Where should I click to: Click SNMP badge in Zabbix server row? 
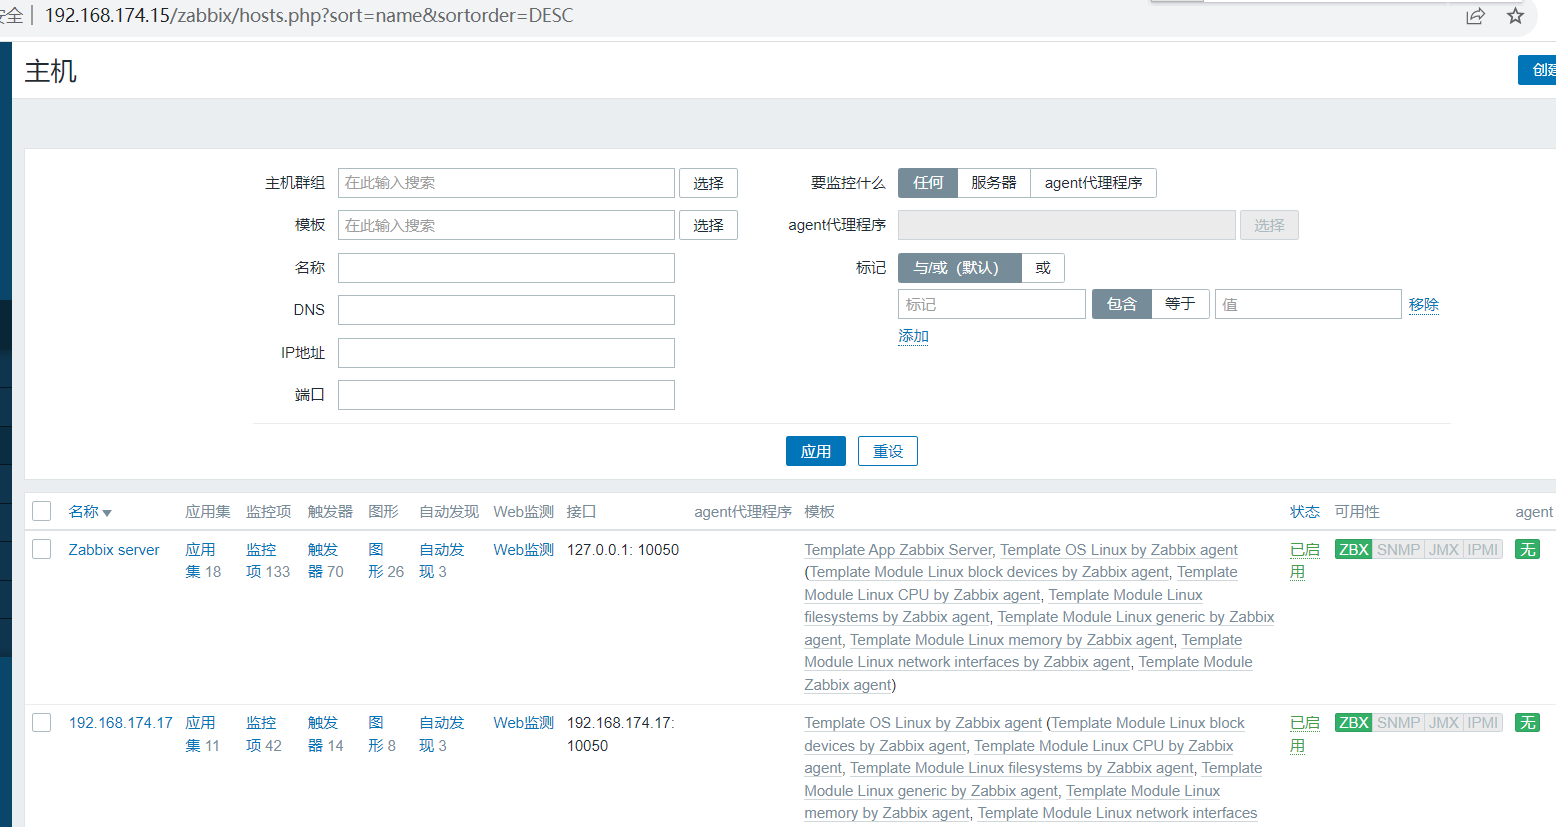(1398, 549)
